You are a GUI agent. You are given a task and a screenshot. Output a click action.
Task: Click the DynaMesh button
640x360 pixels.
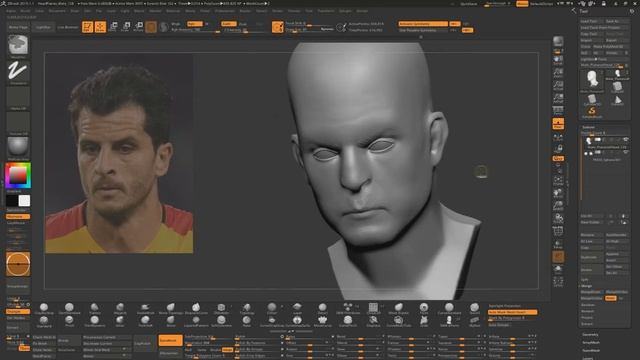coord(170,340)
